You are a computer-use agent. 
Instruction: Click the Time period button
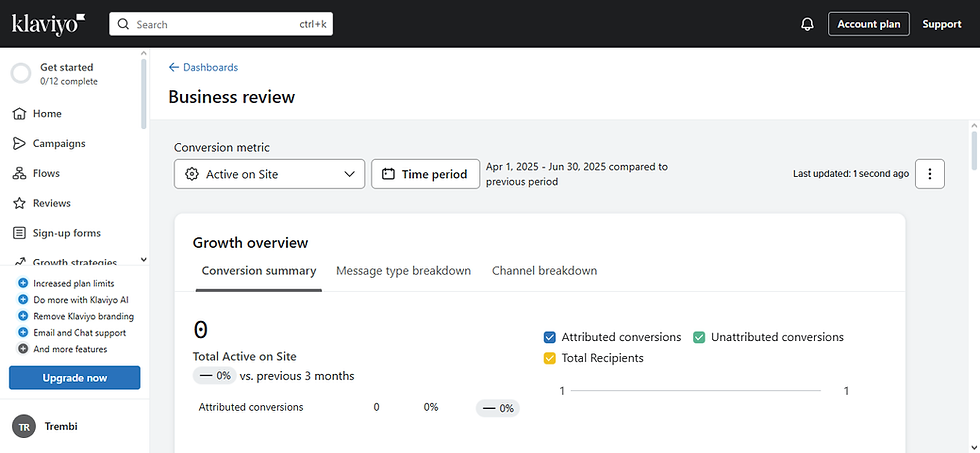point(426,174)
